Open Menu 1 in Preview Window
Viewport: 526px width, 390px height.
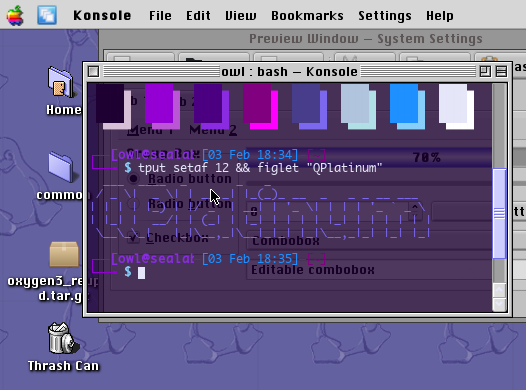150,130
